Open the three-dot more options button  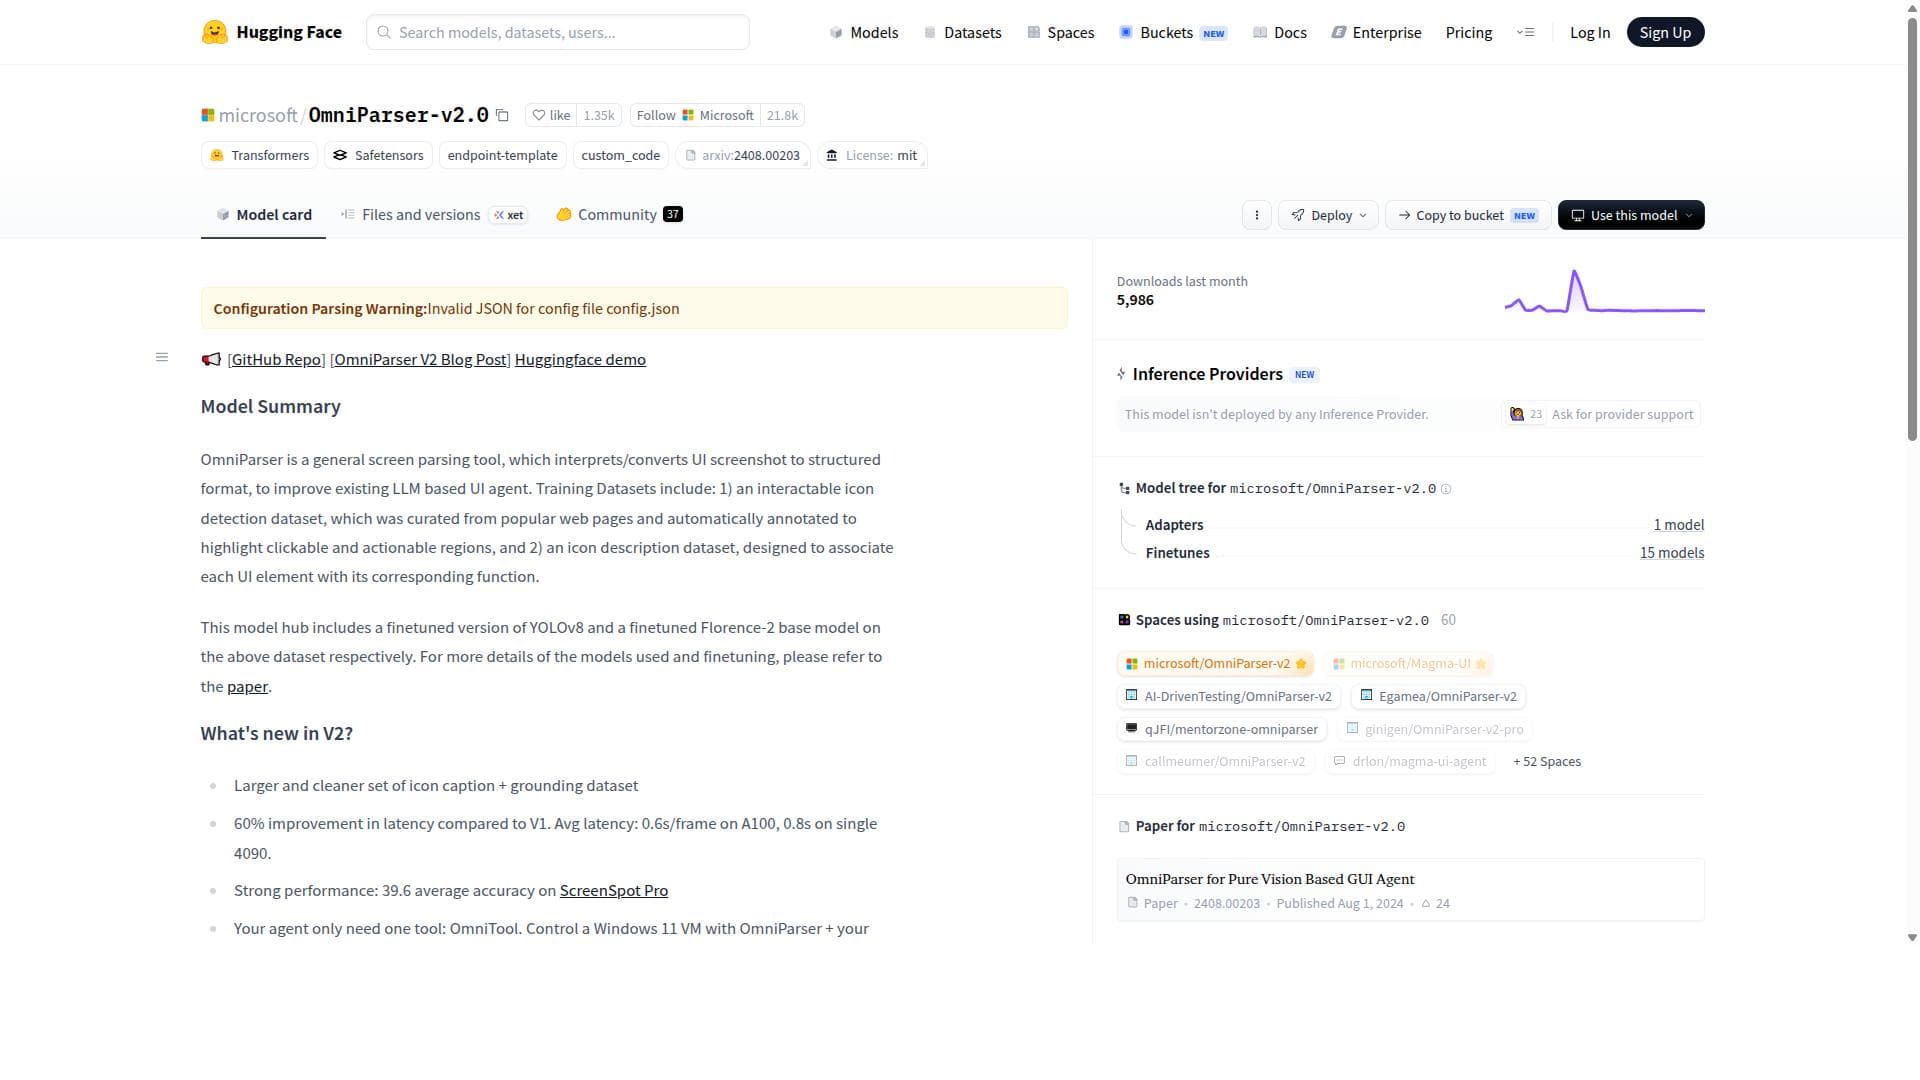click(x=1257, y=215)
